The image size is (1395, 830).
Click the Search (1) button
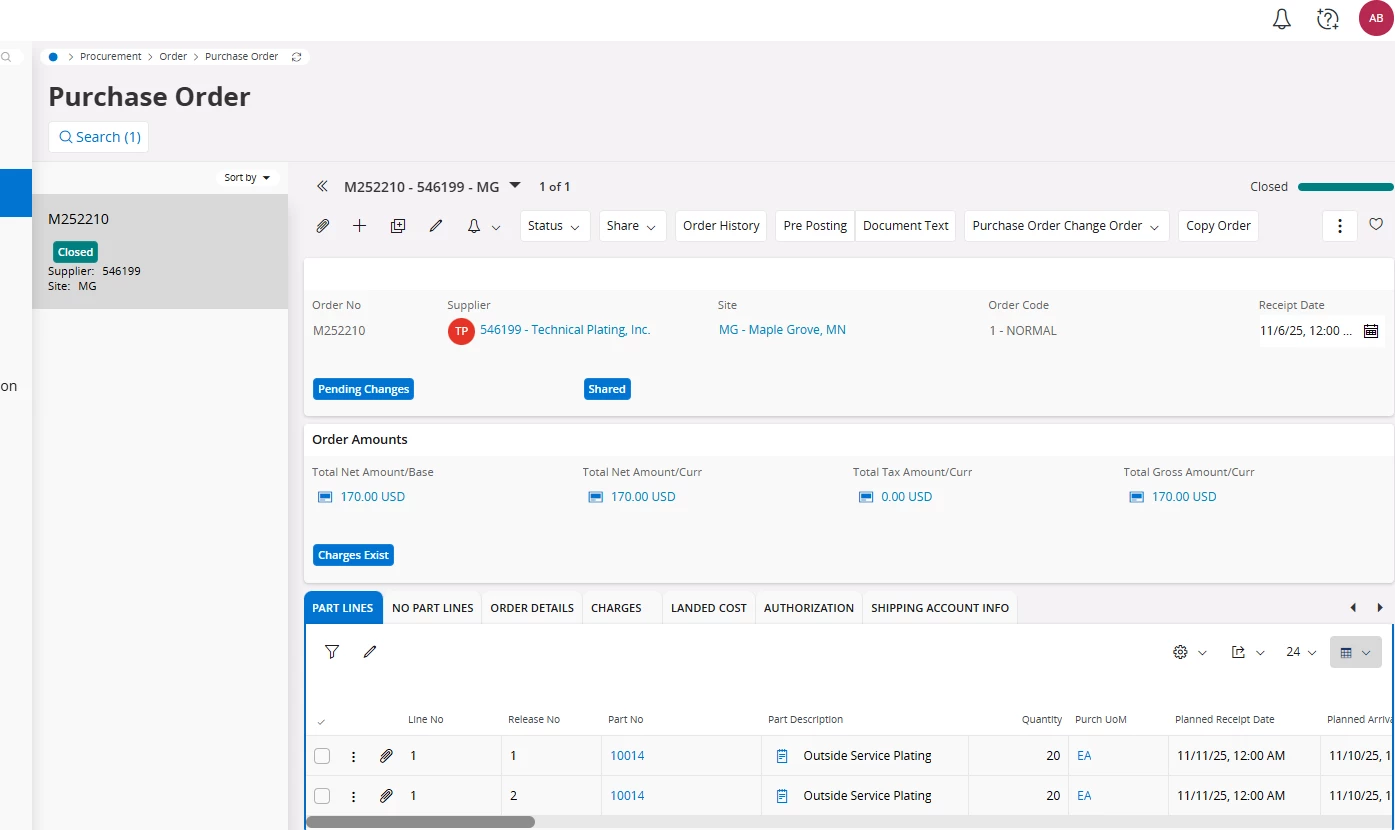click(99, 137)
